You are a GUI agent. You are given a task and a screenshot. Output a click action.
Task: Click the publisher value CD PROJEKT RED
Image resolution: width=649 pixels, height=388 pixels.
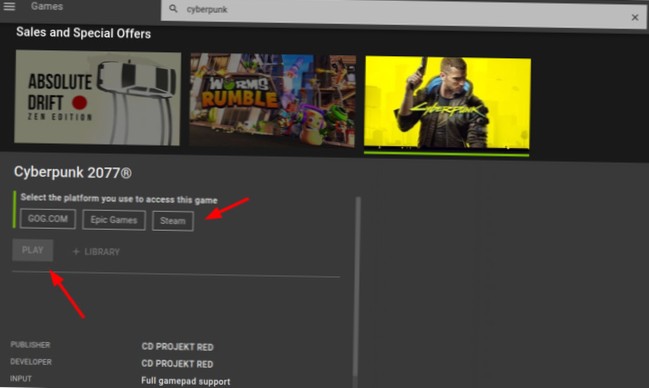[177, 347]
